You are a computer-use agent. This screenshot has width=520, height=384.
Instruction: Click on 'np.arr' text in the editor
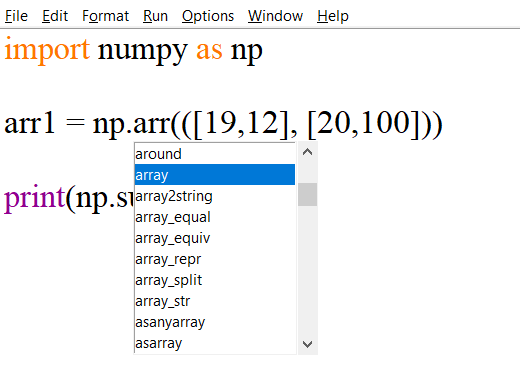click(x=131, y=125)
